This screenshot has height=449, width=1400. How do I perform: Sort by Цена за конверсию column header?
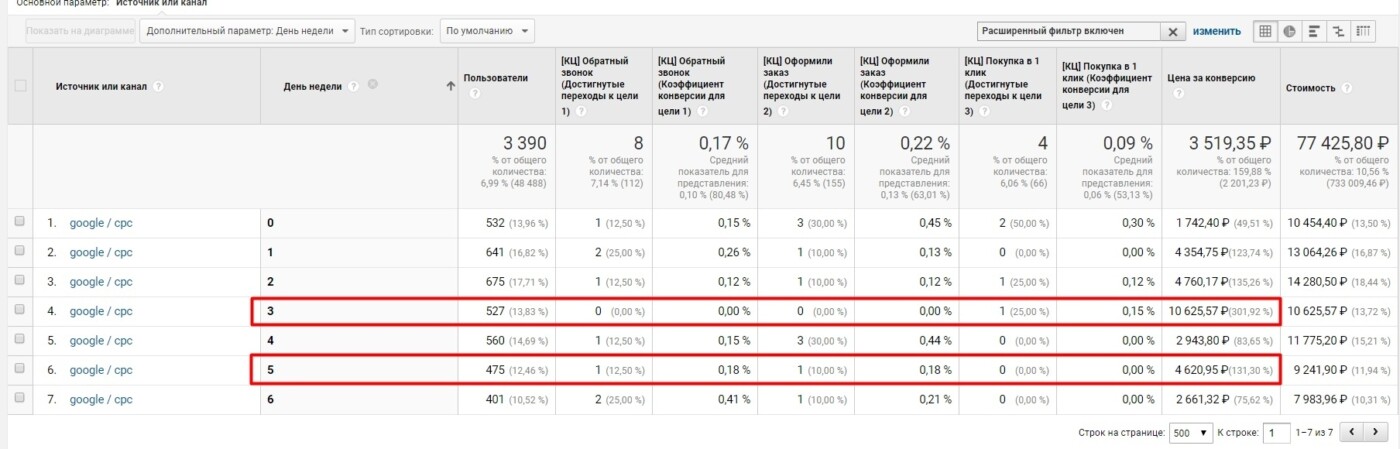click(1211, 78)
